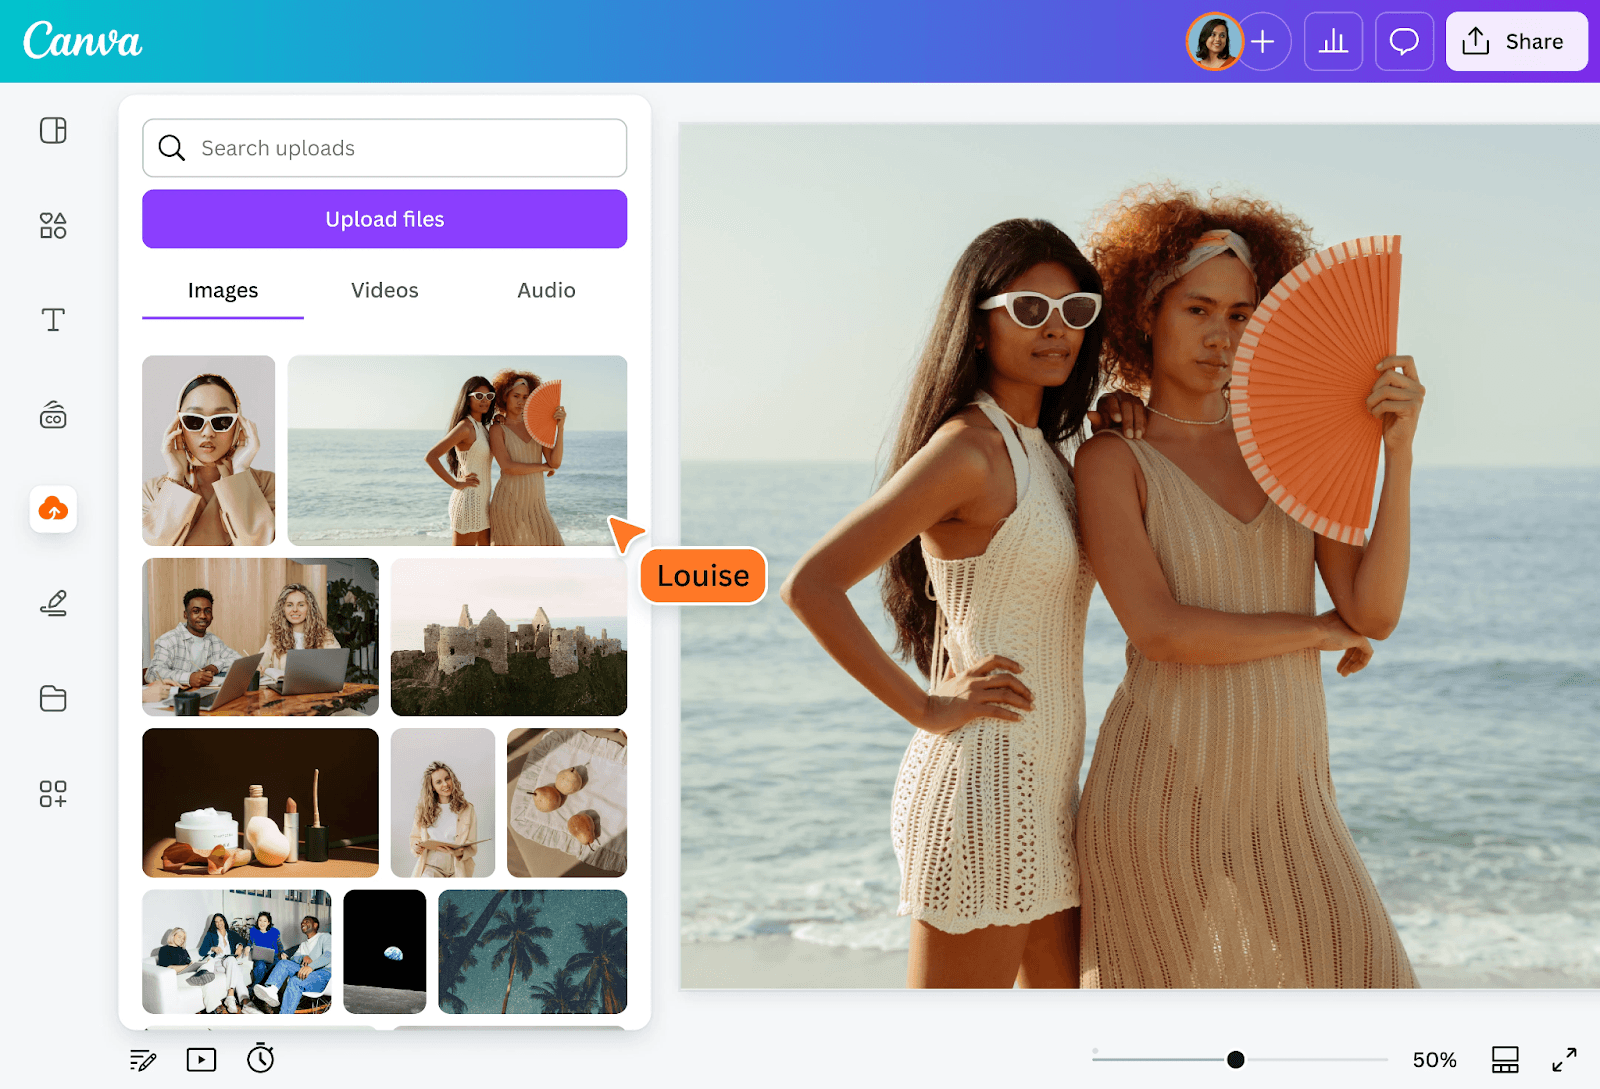Image resolution: width=1600 pixels, height=1089 pixels.
Task: Open the Projects panel
Action: coord(52,698)
